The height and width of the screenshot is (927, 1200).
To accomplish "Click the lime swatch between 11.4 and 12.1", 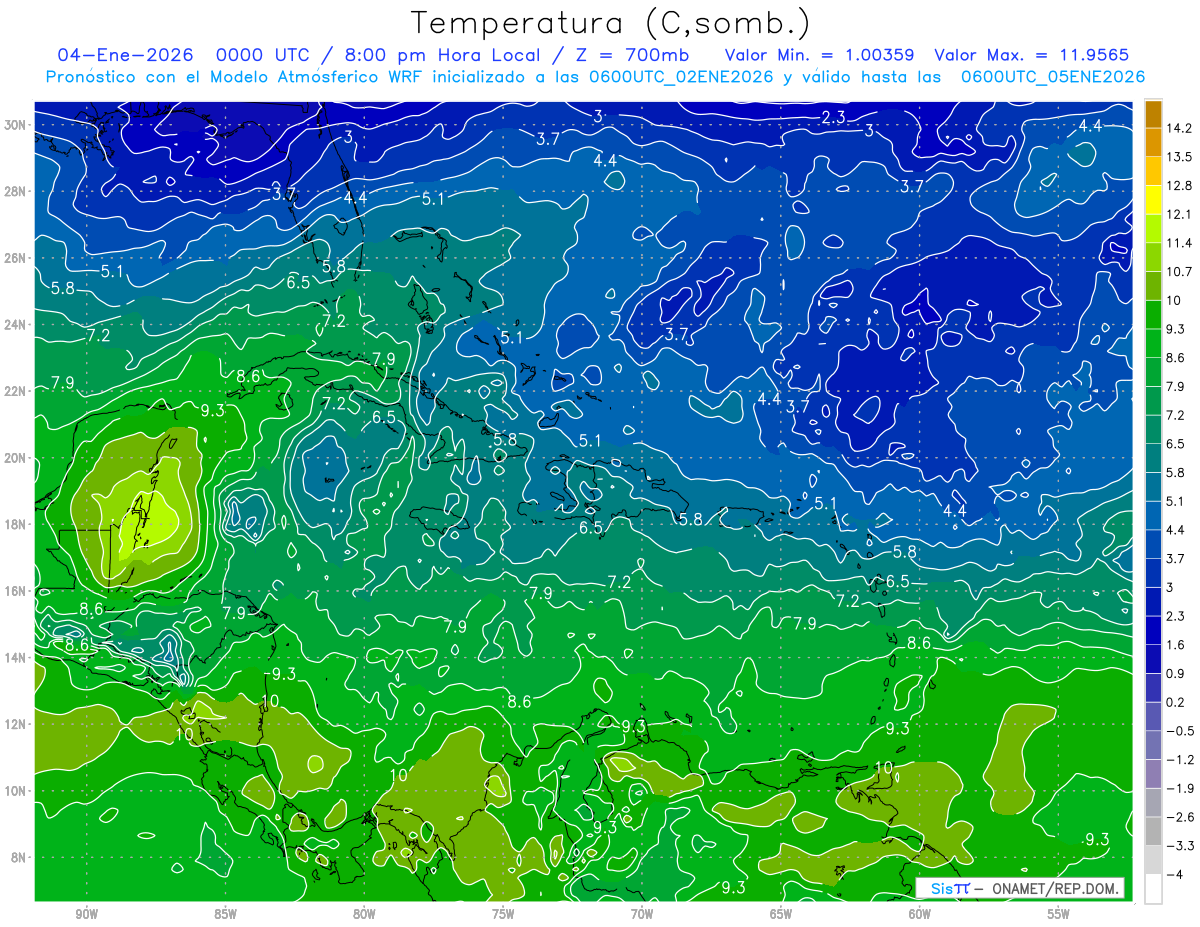I will pyautogui.click(x=1153, y=229).
